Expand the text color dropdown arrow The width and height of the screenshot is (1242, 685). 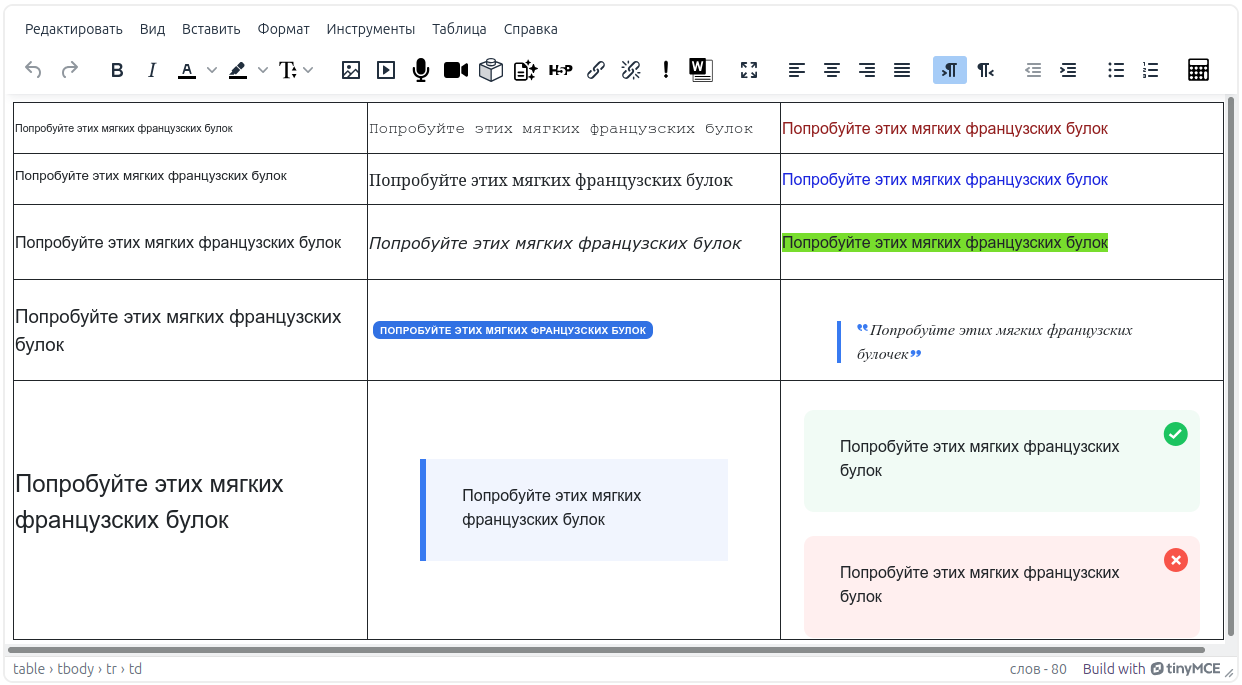coord(212,70)
